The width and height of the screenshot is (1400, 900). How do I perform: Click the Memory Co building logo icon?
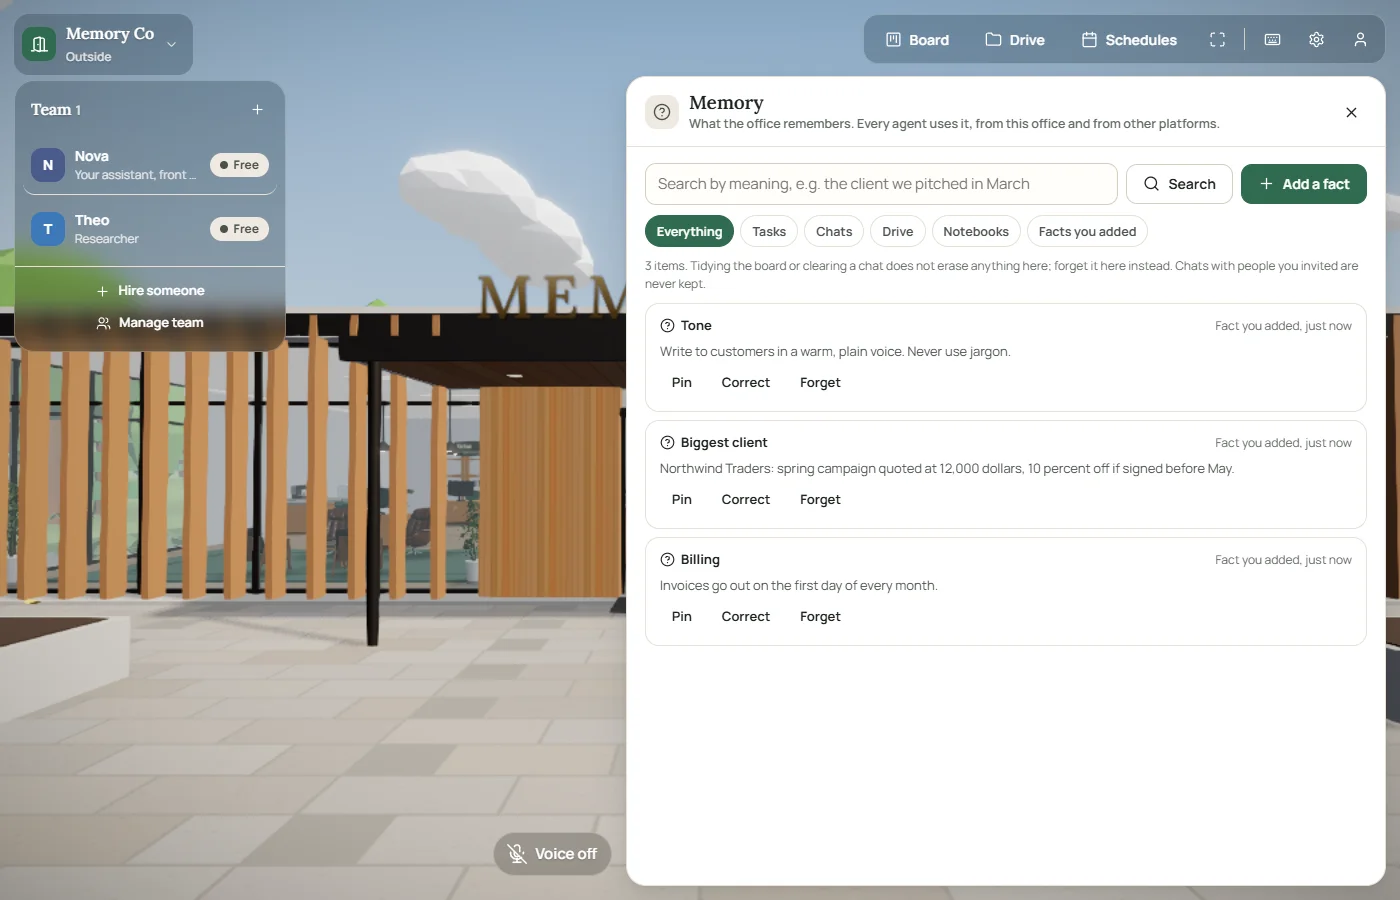[x=39, y=44]
